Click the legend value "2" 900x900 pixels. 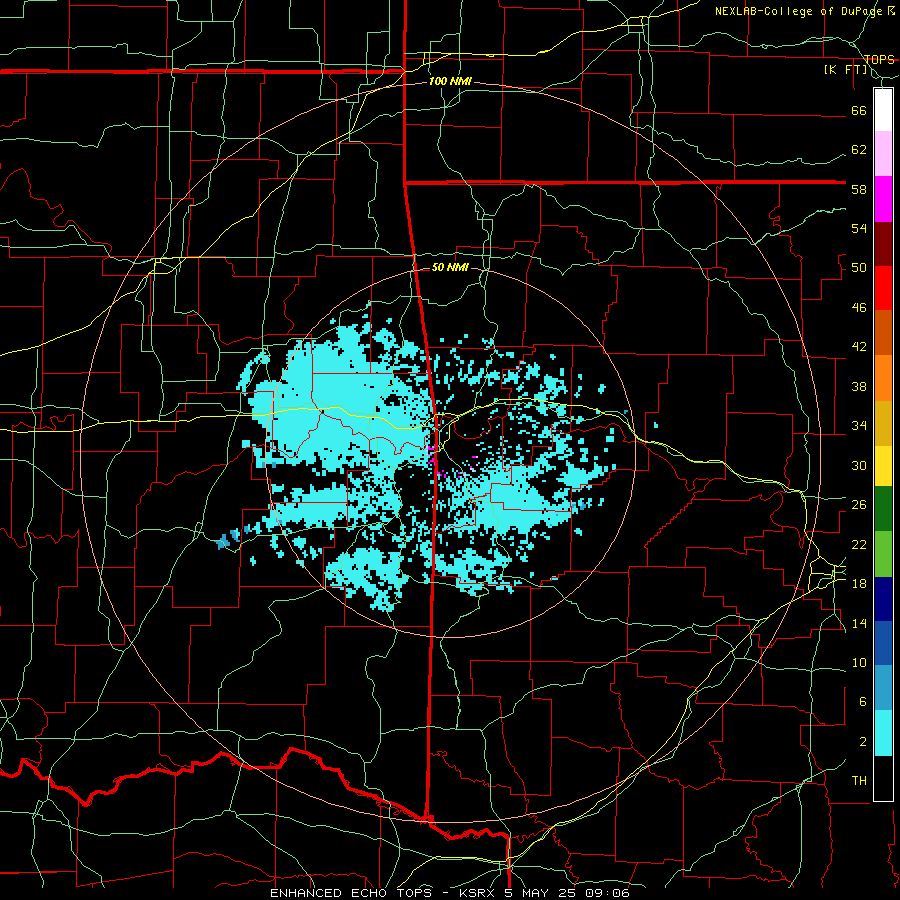point(863,741)
